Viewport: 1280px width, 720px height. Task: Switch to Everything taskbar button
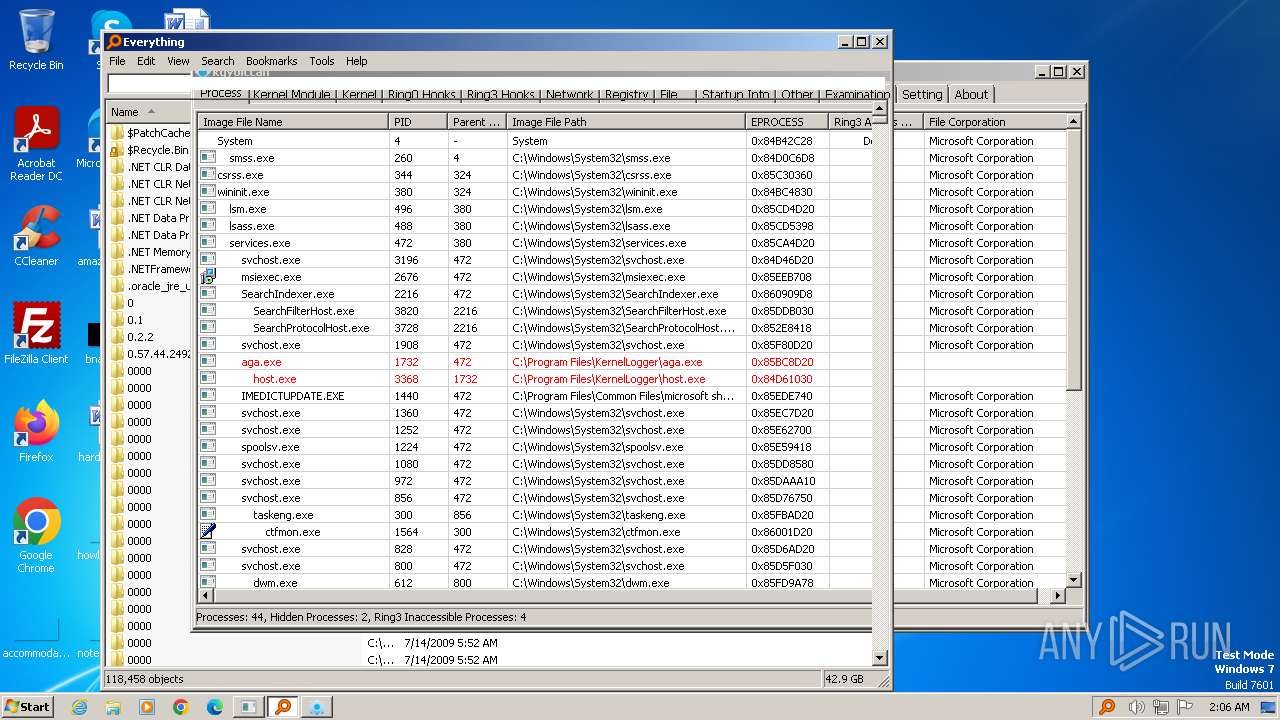tap(283, 707)
